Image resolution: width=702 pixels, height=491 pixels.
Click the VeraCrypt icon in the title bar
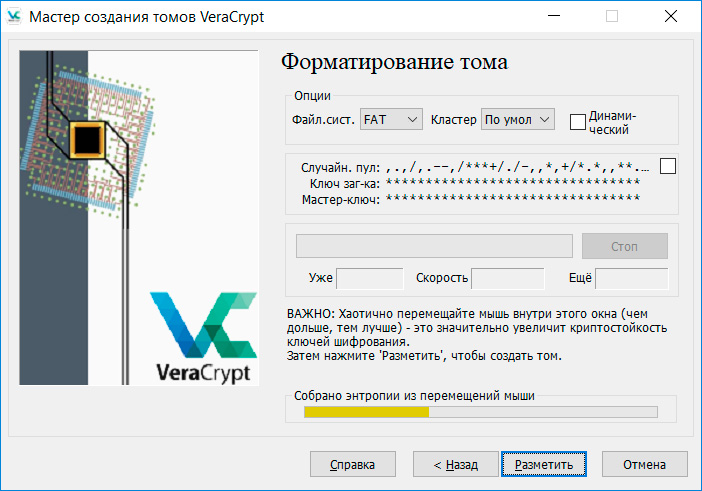[x=14, y=16]
